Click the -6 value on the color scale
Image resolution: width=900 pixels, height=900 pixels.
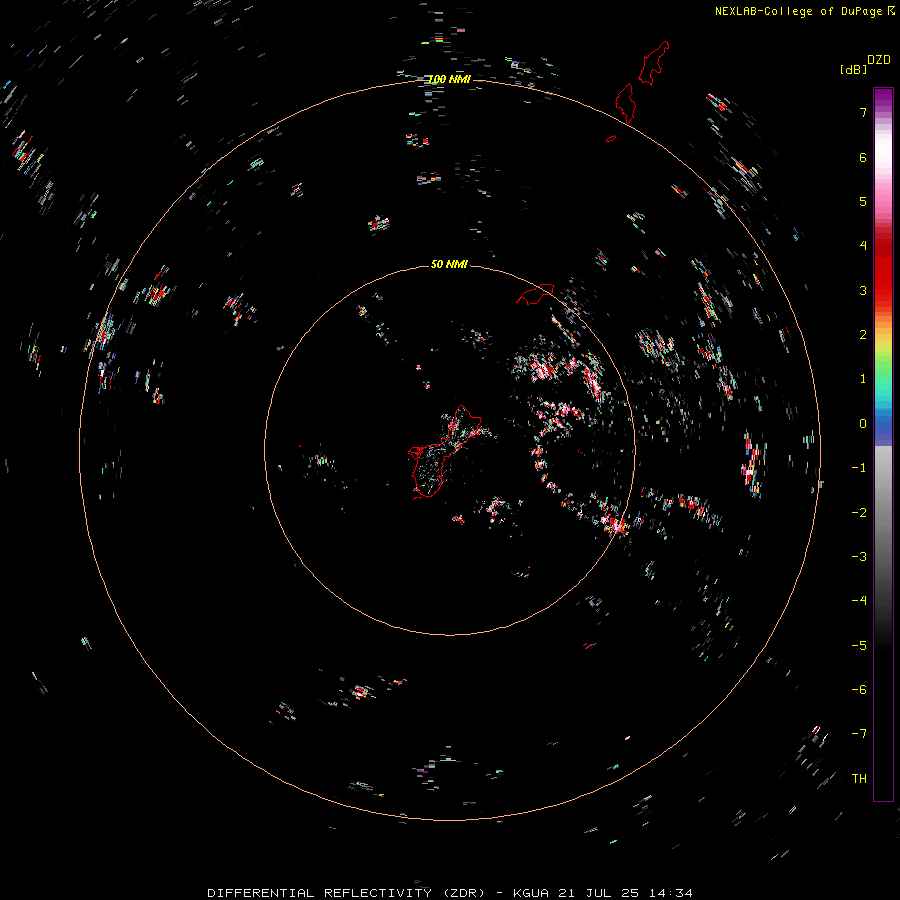859,690
